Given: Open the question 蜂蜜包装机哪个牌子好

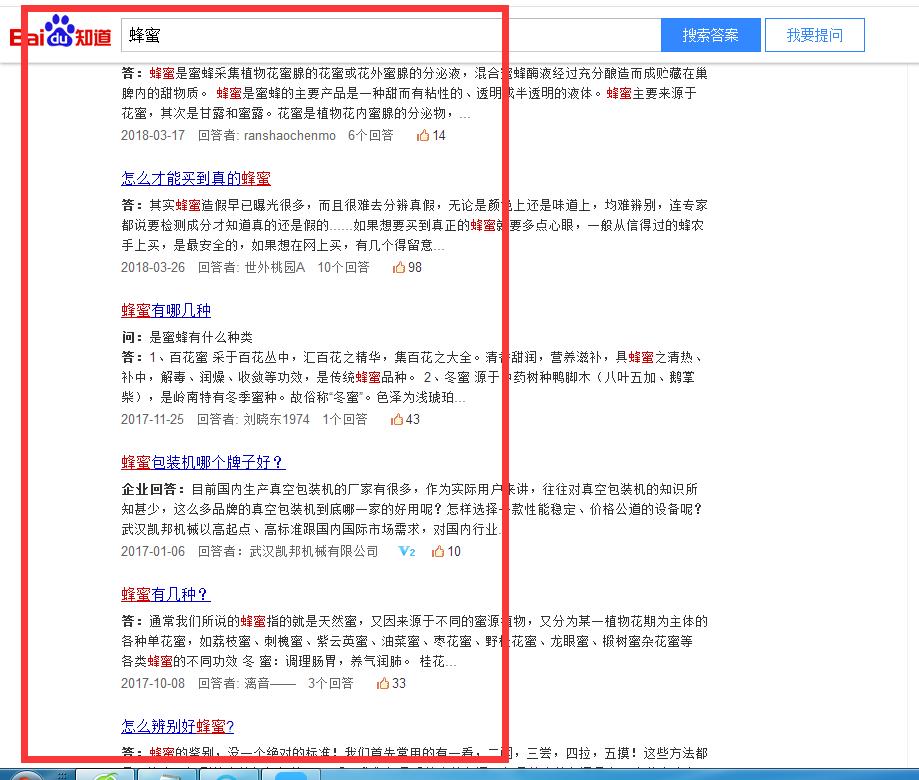Looking at the screenshot, I should (x=201, y=462).
